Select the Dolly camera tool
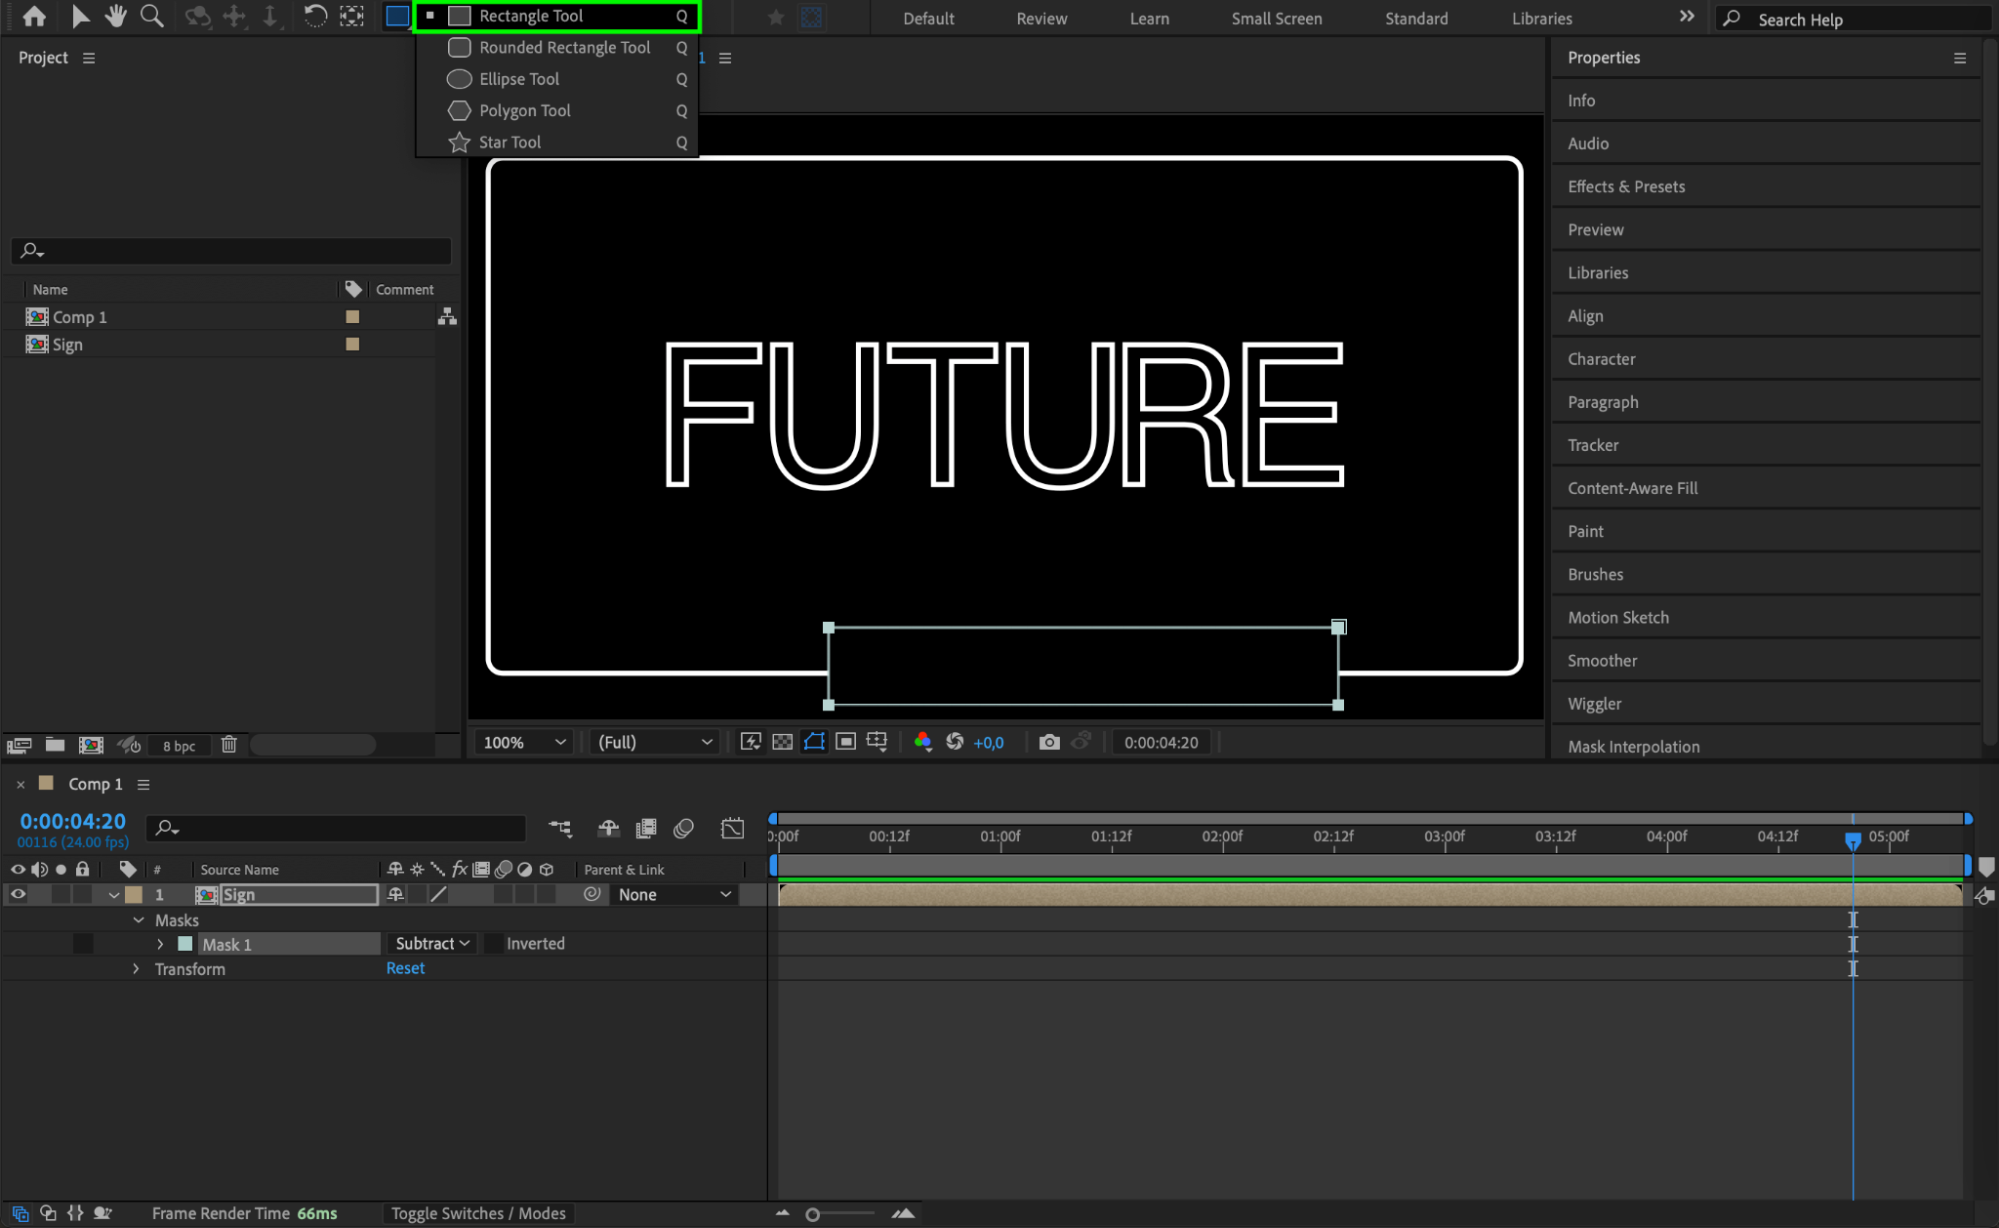1999x1228 pixels. (x=270, y=16)
